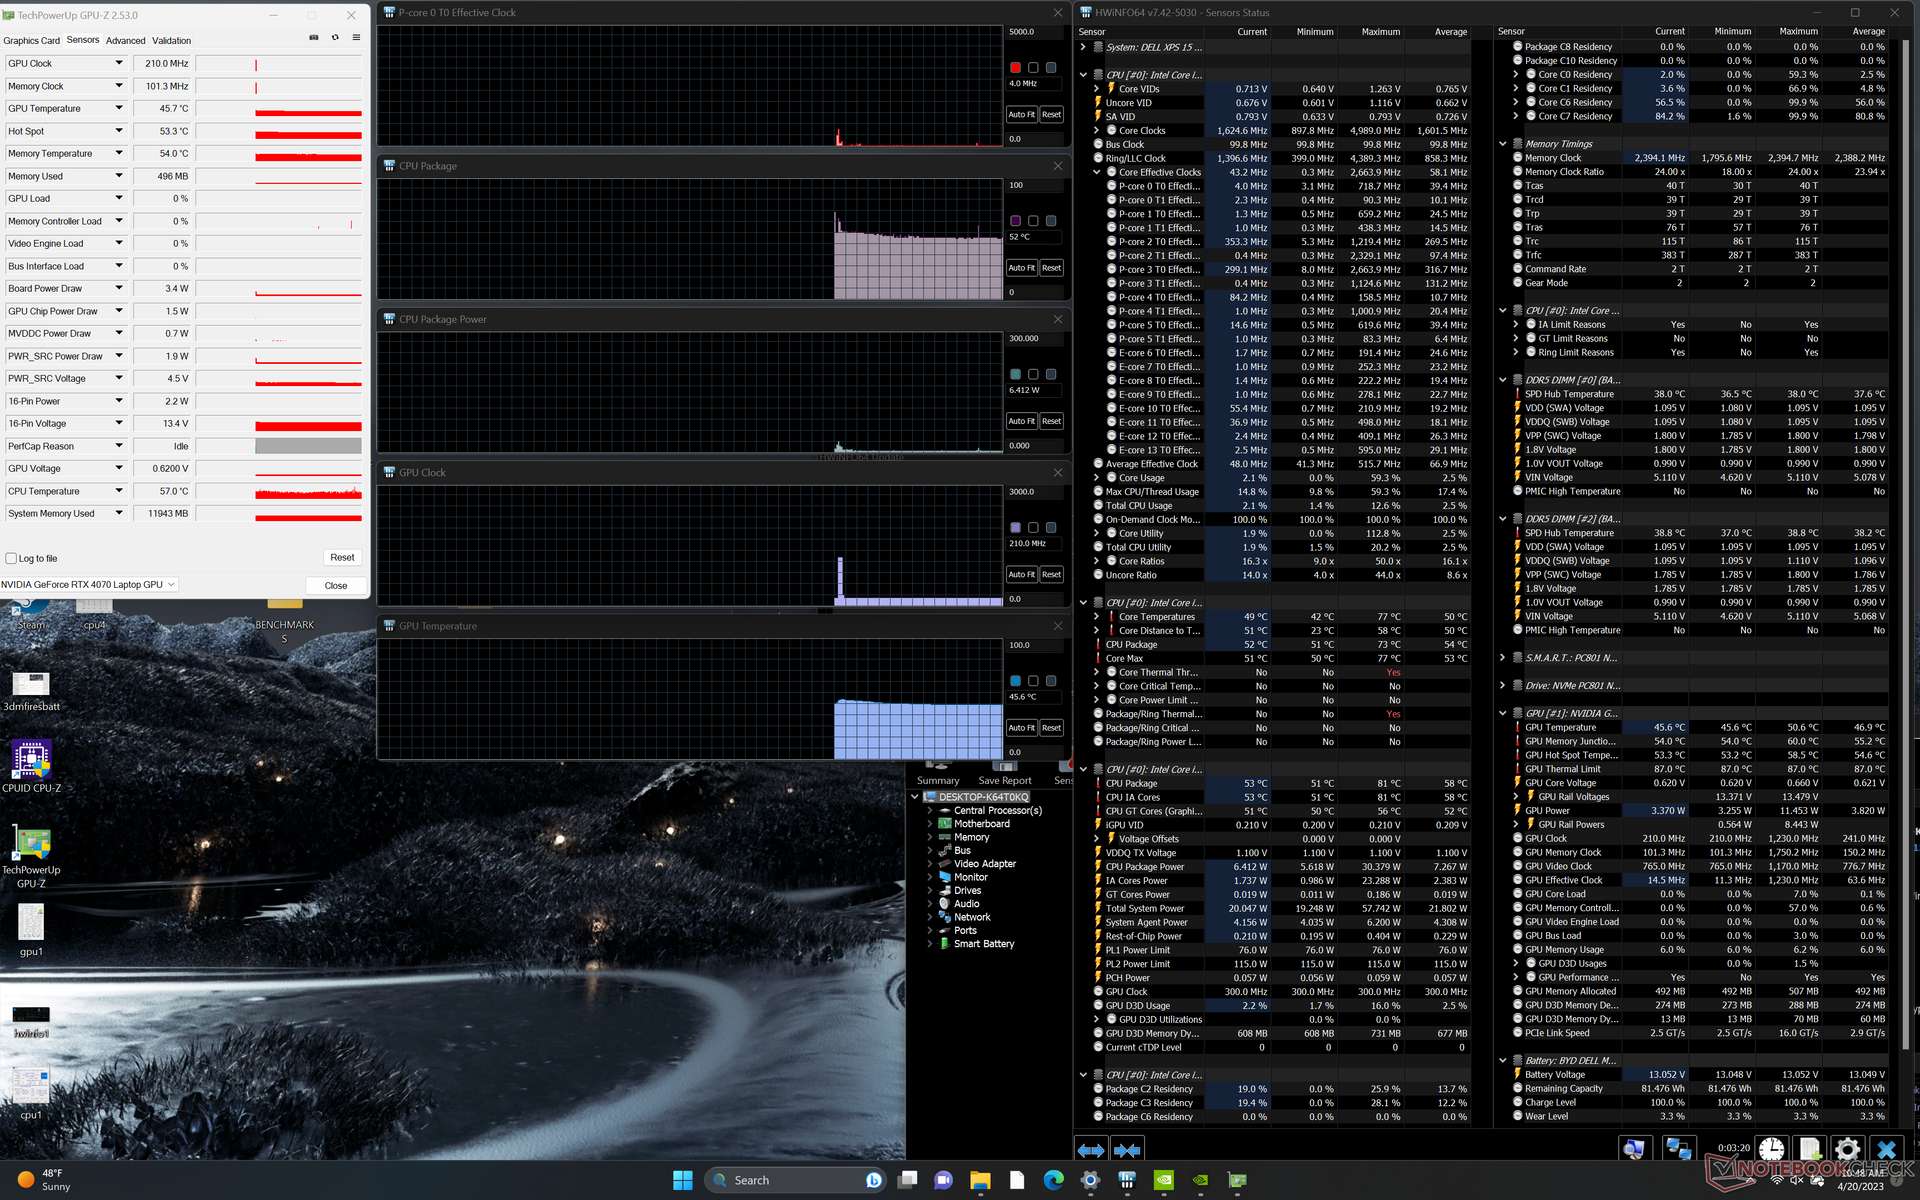Open HWiNFO sensor settings gear icon
The height and width of the screenshot is (1200, 1920).
pyautogui.click(x=1847, y=1149)
